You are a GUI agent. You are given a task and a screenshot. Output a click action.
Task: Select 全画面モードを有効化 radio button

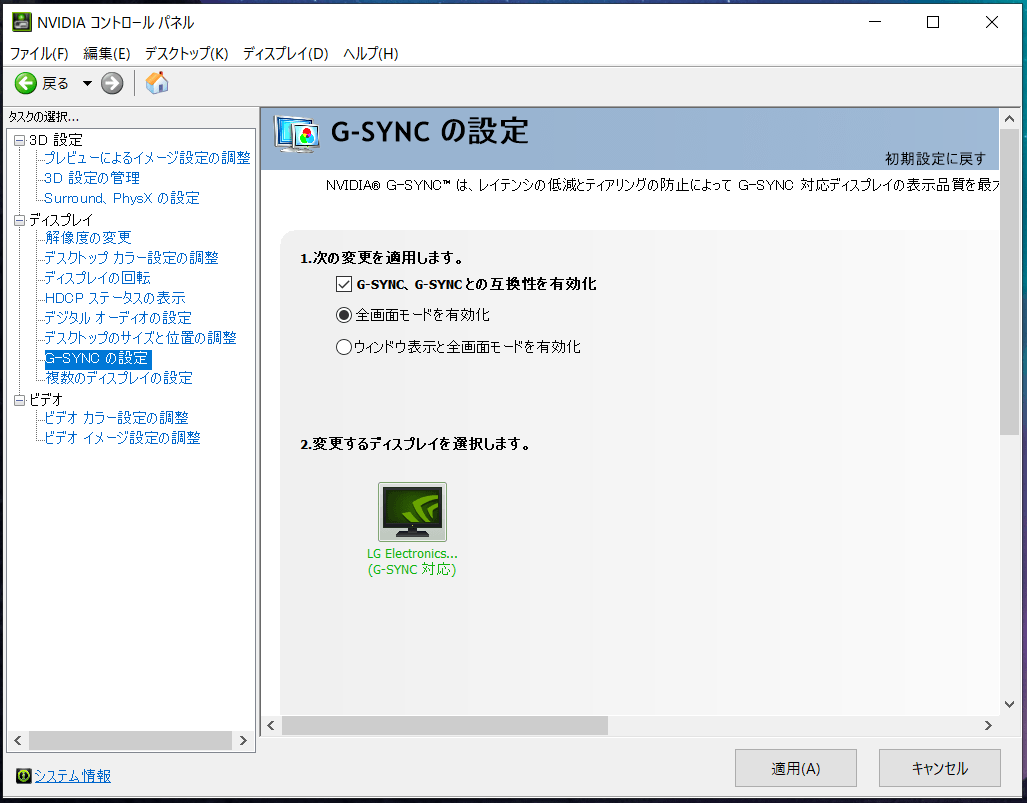[344, 315]
